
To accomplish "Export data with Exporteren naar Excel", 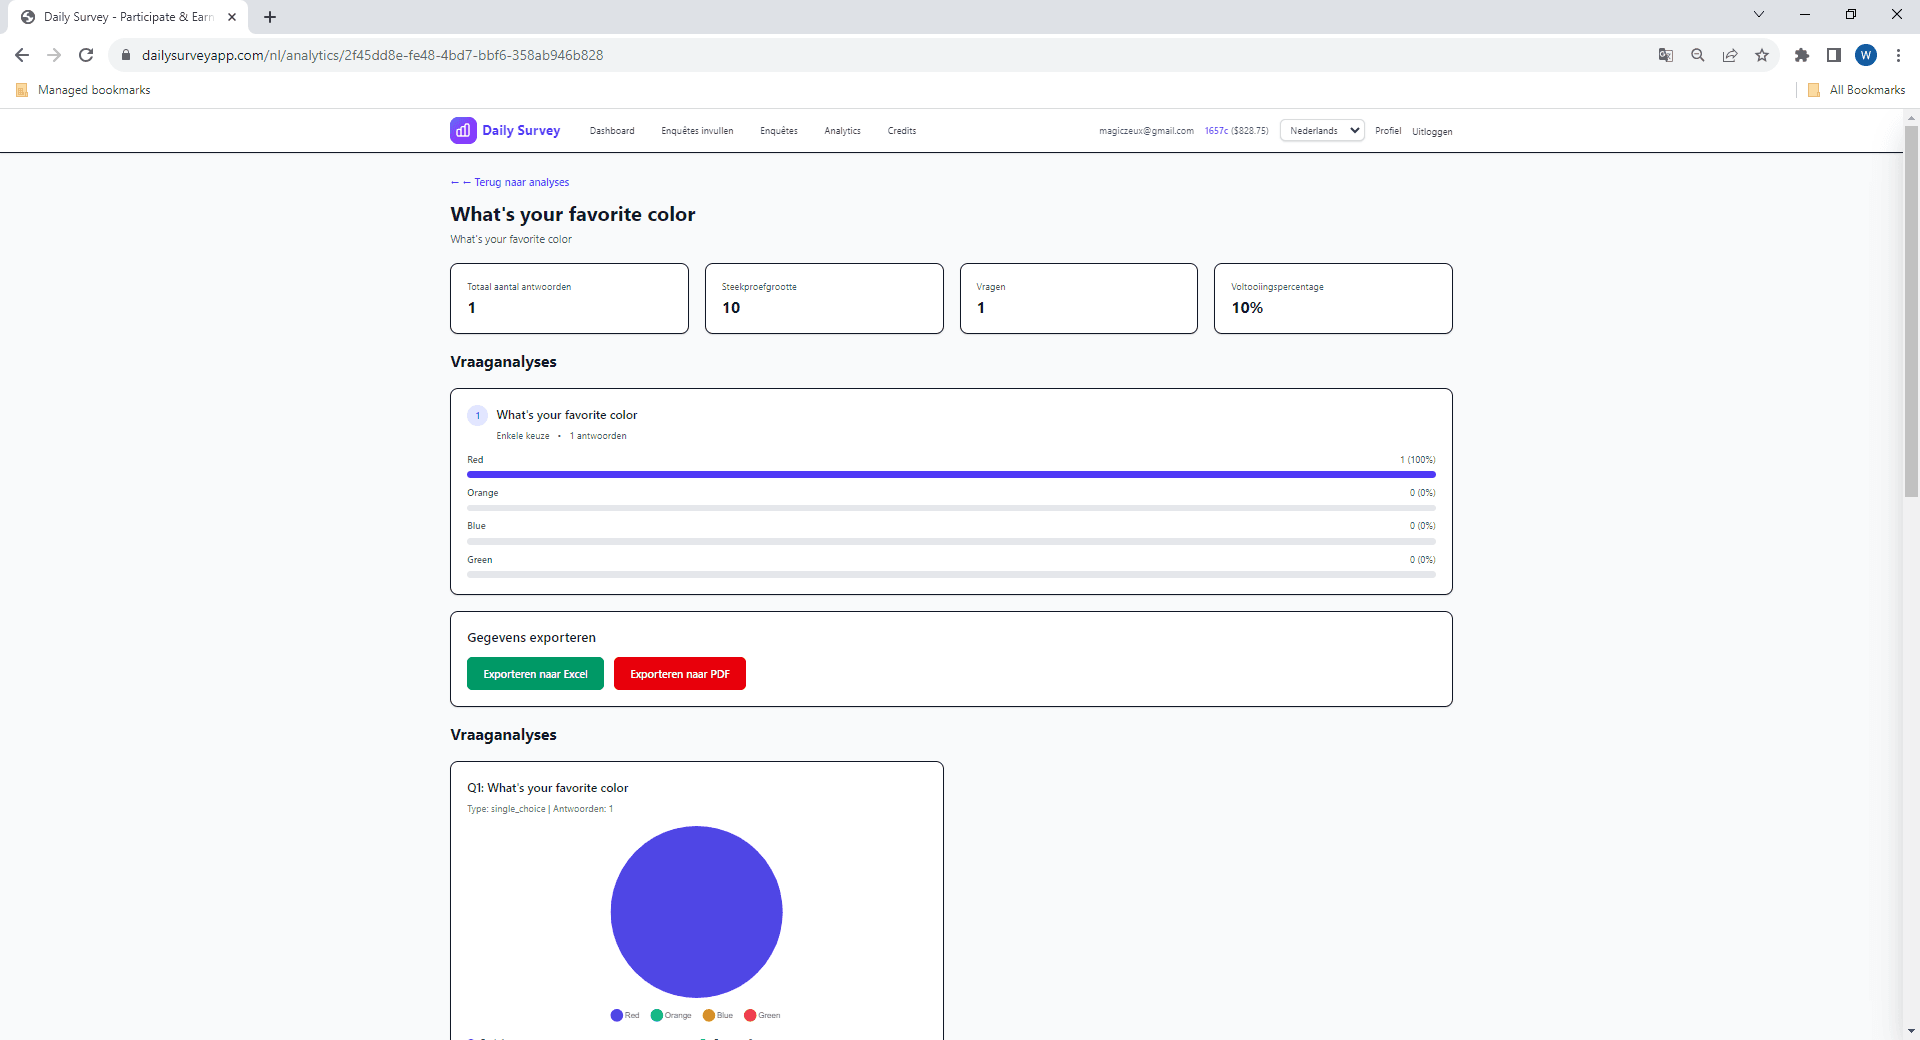I will (x=535, y=673).
